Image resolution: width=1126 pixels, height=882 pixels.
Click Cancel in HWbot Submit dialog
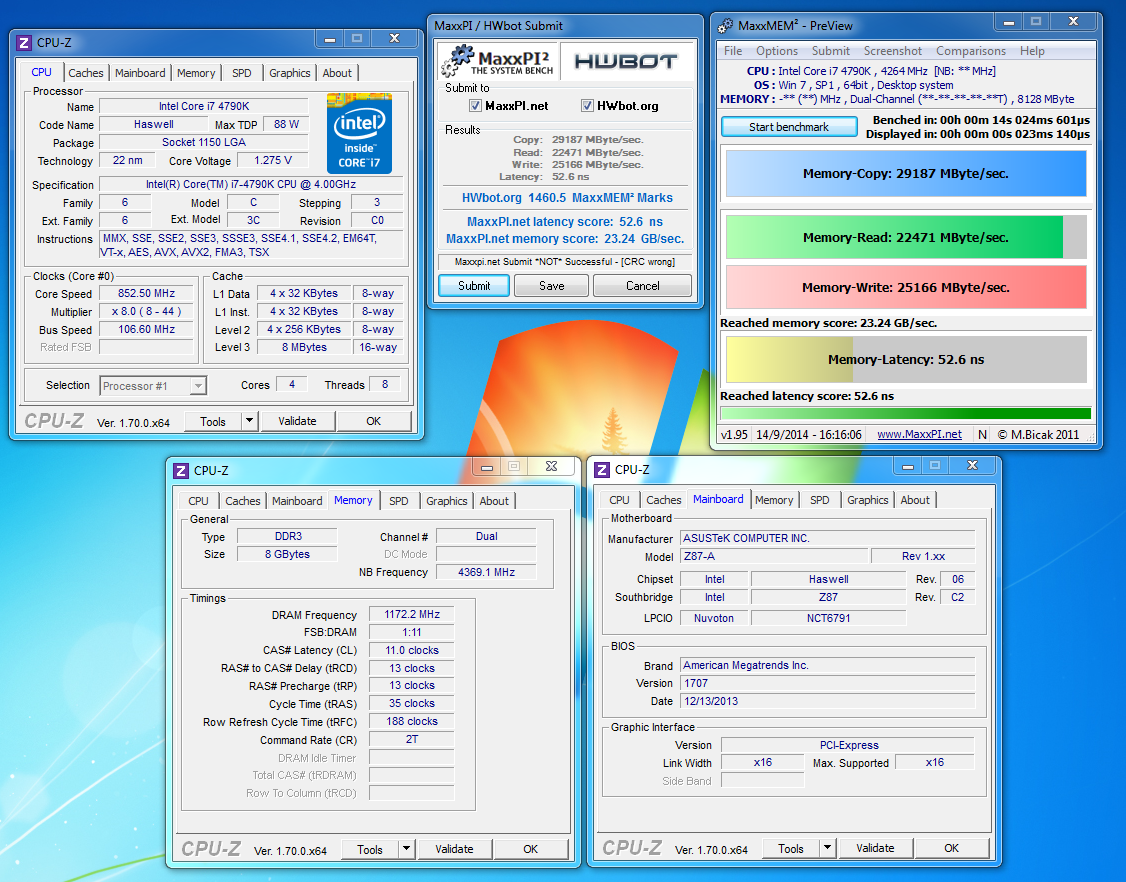pos(643,286)
